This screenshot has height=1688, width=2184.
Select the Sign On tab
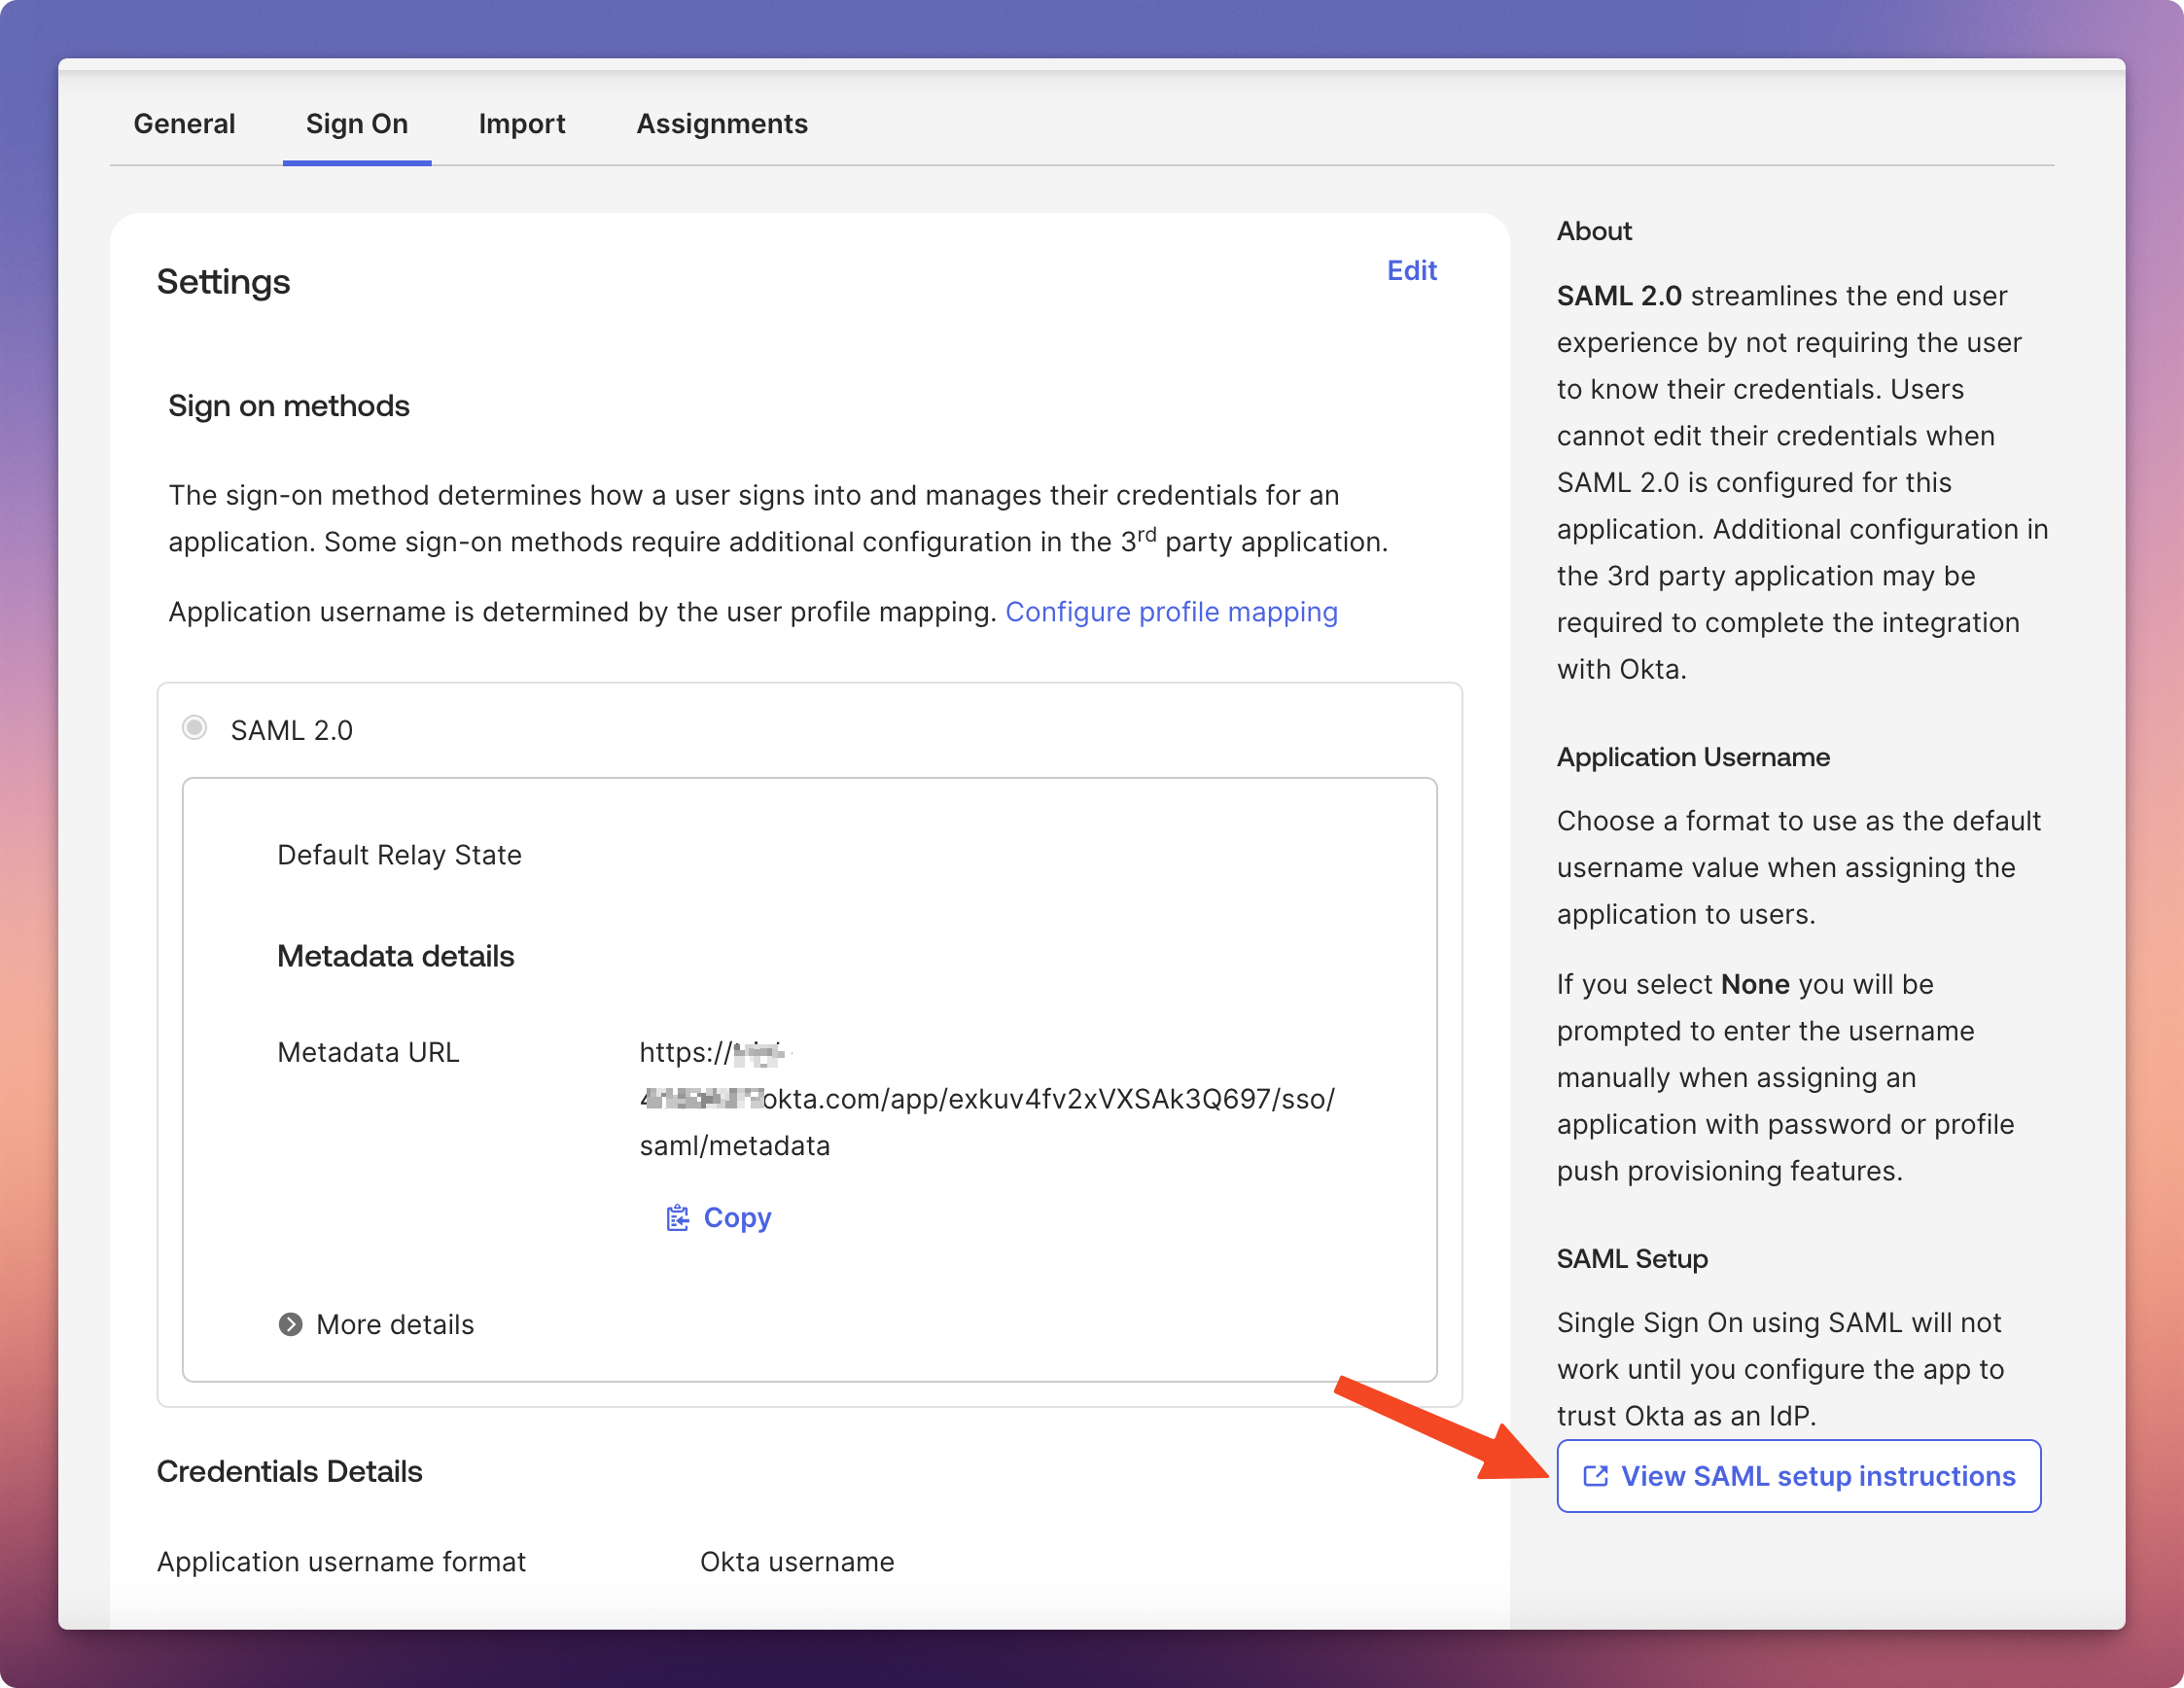tap(356, 124)
